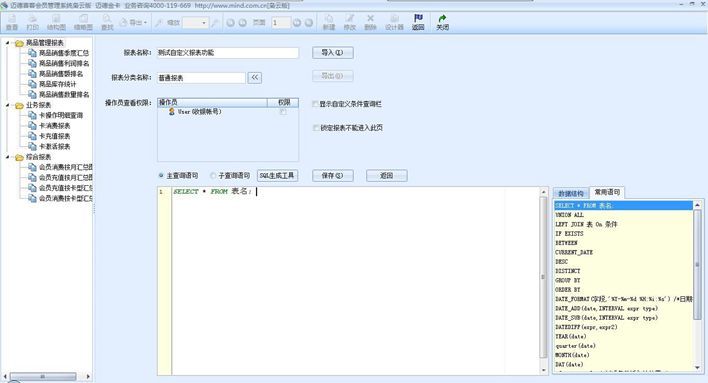
Task: Open the 结构图 structure view icon
Action: pyautogui.click(x=56, y=19)
